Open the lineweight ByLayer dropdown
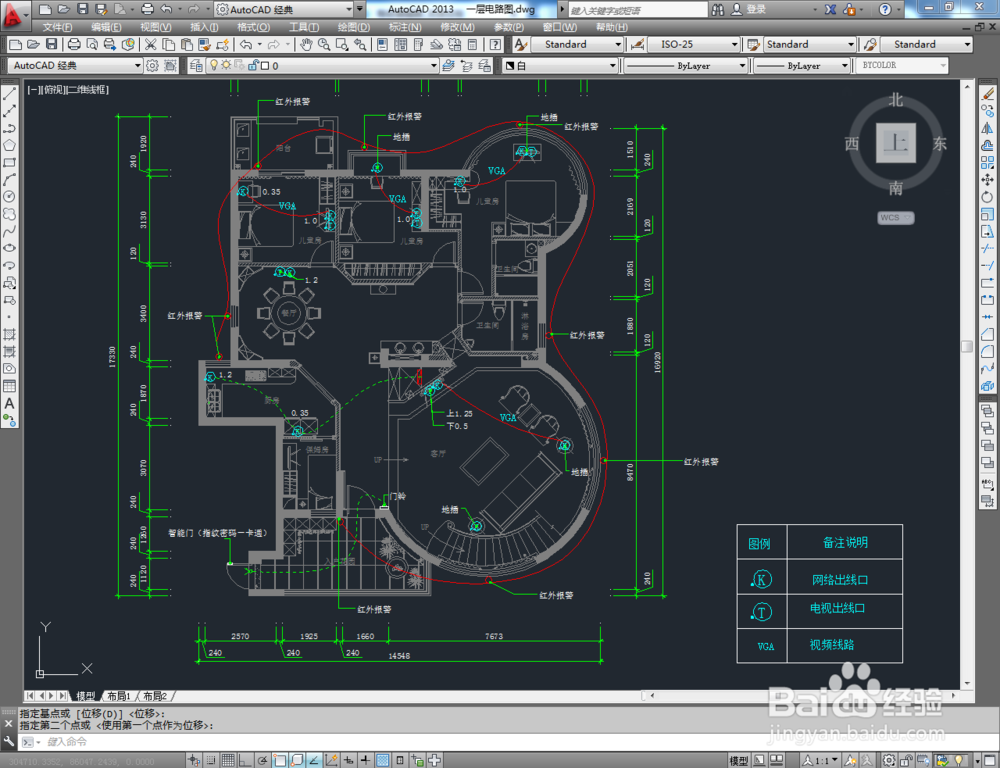 (x=802, y=66)
